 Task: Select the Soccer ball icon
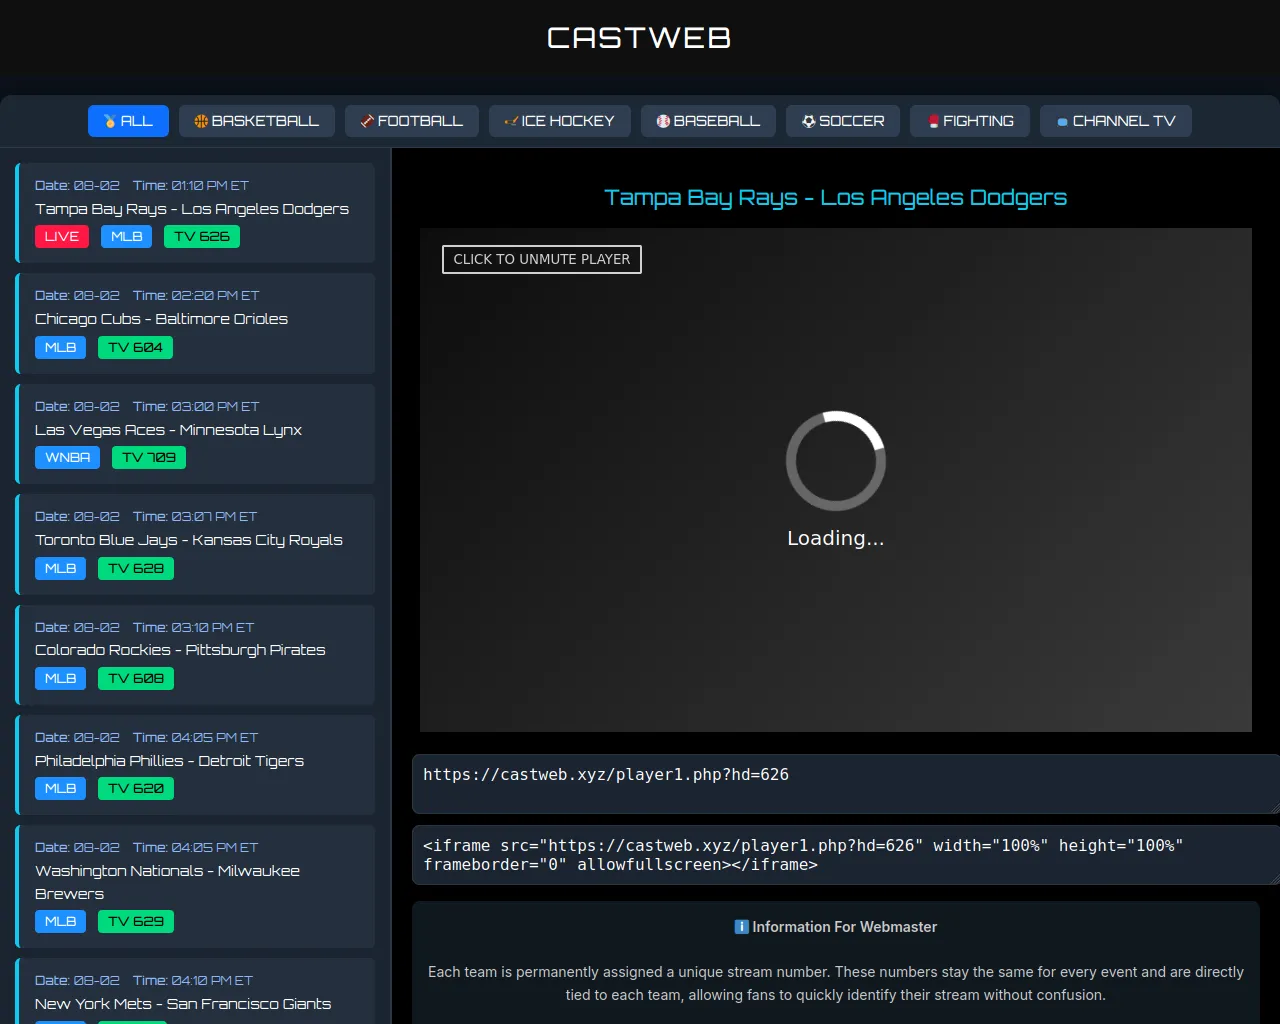coord(808,121)
